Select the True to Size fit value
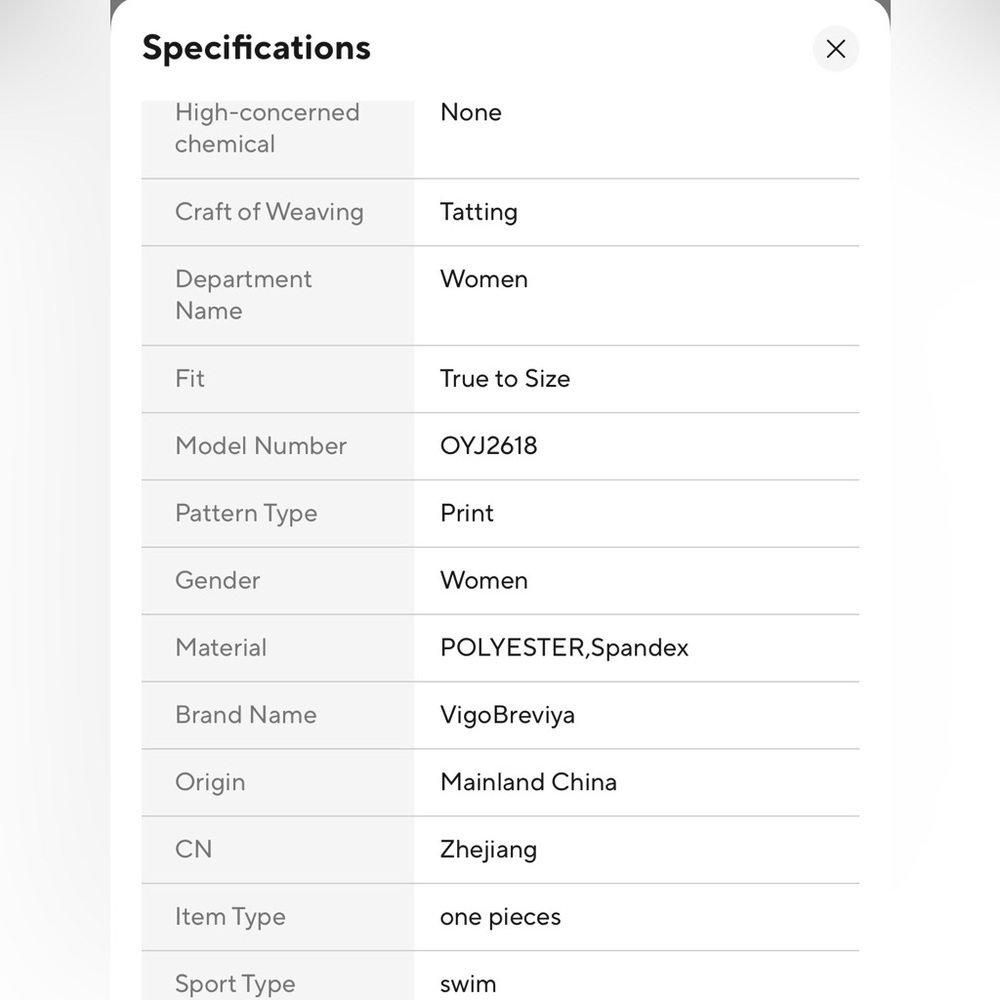 pos(505,379)
